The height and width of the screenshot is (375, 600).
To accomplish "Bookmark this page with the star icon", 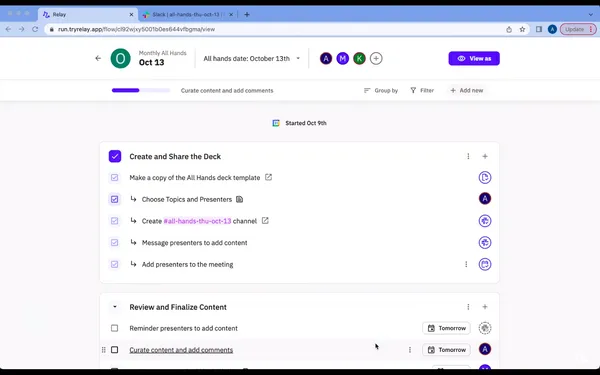I will click(522, 29).
